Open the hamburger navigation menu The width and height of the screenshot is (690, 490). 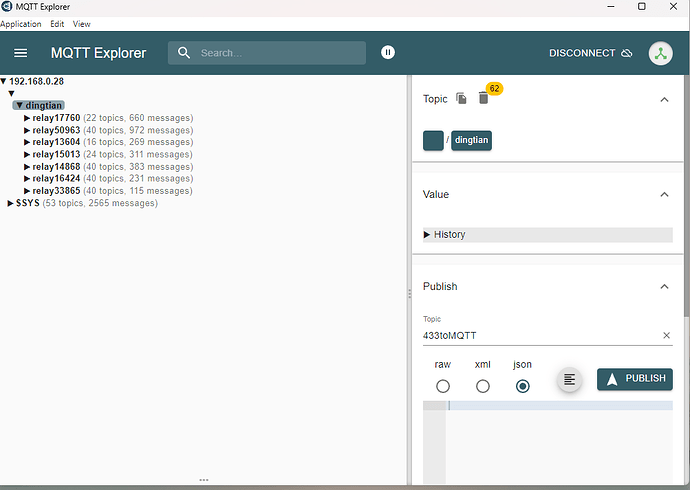pos(21,53)
